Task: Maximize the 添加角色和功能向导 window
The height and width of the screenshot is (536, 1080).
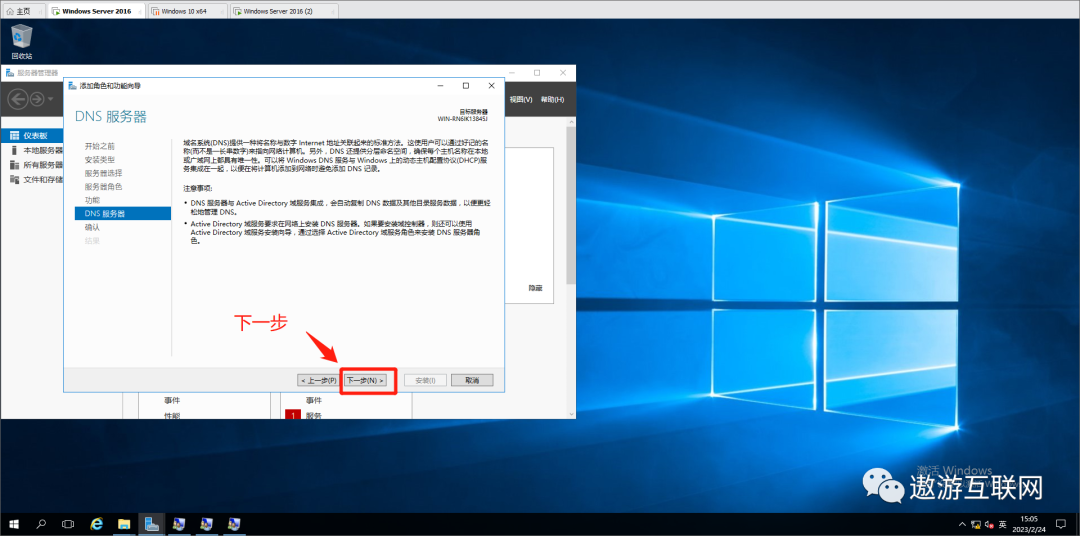Action: pyautogui.click(x=466, y=85)
